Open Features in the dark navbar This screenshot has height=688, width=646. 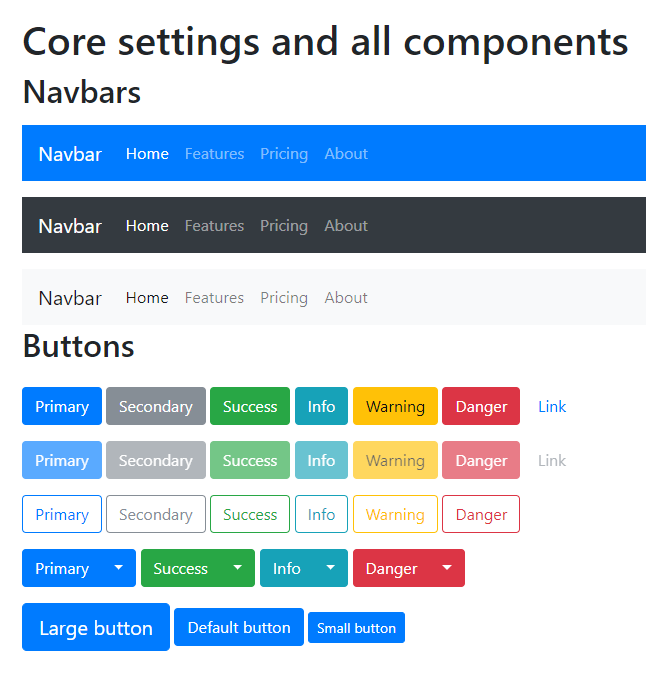pyautogui.click(x=214, y=225)
